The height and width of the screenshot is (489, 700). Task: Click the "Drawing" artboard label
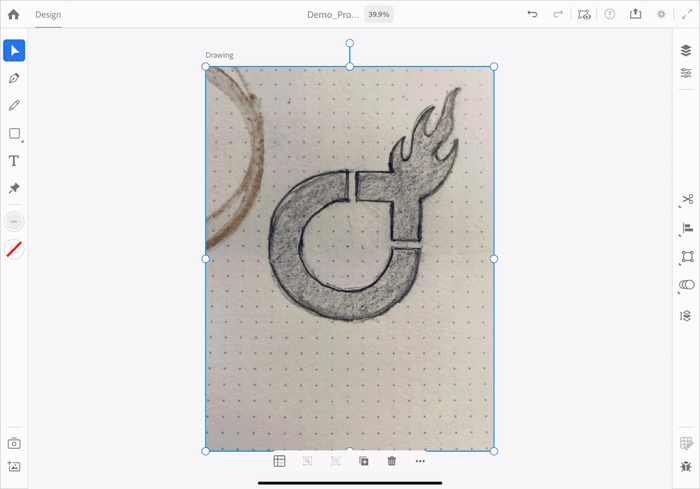[219, 55]
